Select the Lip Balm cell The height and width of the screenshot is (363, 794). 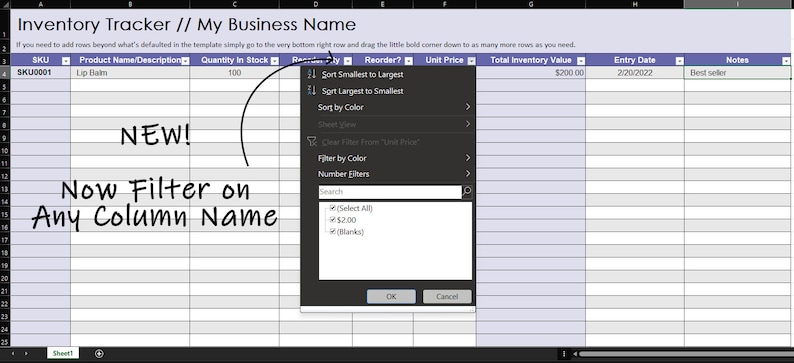[x=130, y=73]
